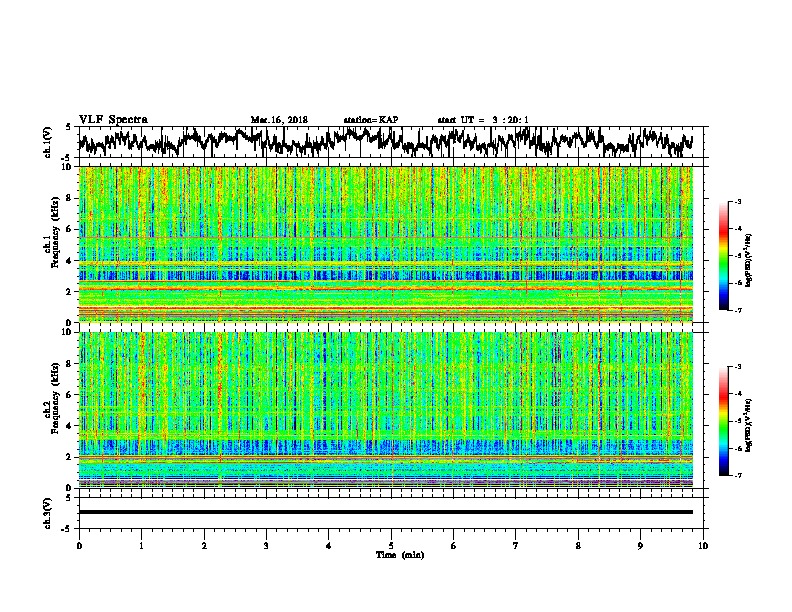Click the Time axis tick label "3"
This screenshot has width=792, height=612.
pyautogui.click(x=266, y=546)
